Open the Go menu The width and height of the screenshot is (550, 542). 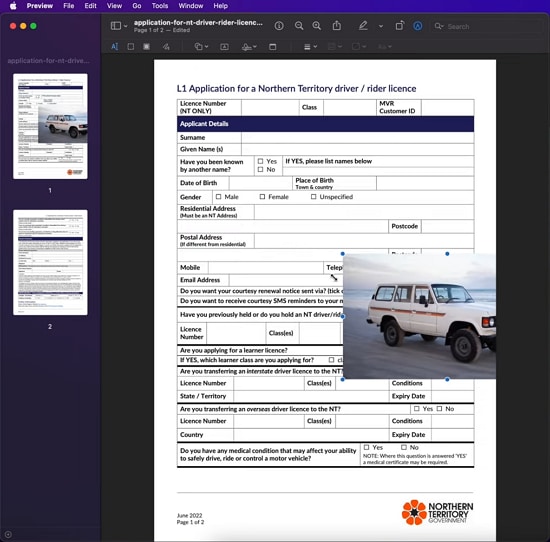(x=137, y=6)
